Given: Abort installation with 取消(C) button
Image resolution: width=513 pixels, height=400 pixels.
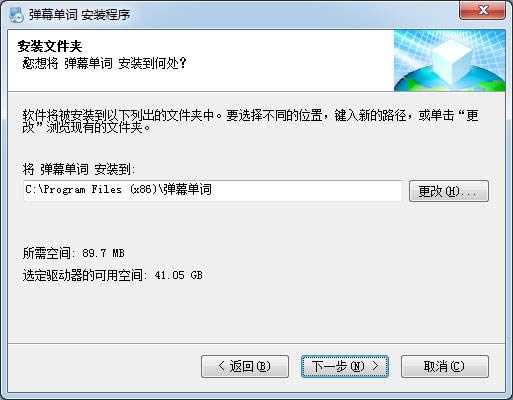Looking at the screenshot, I should click(445, 366).
